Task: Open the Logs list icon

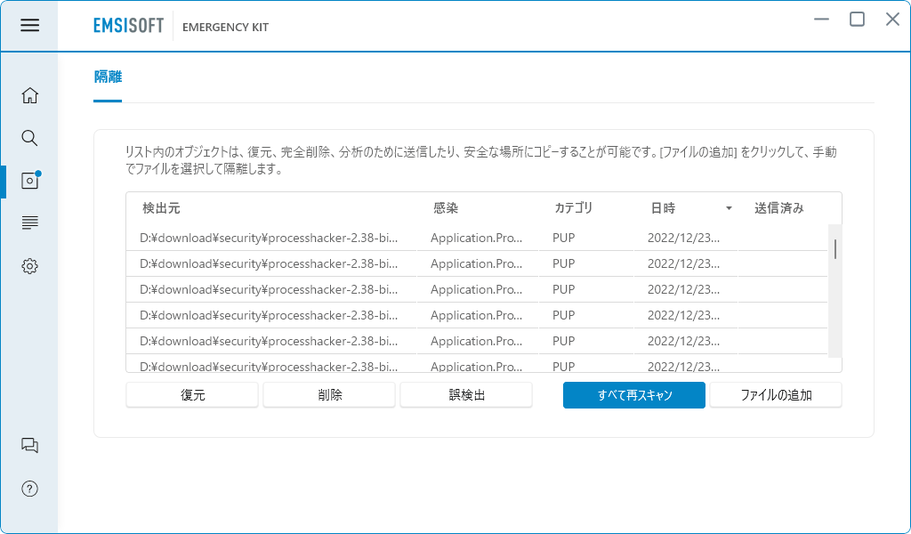Action: click(x=30, y=223)
